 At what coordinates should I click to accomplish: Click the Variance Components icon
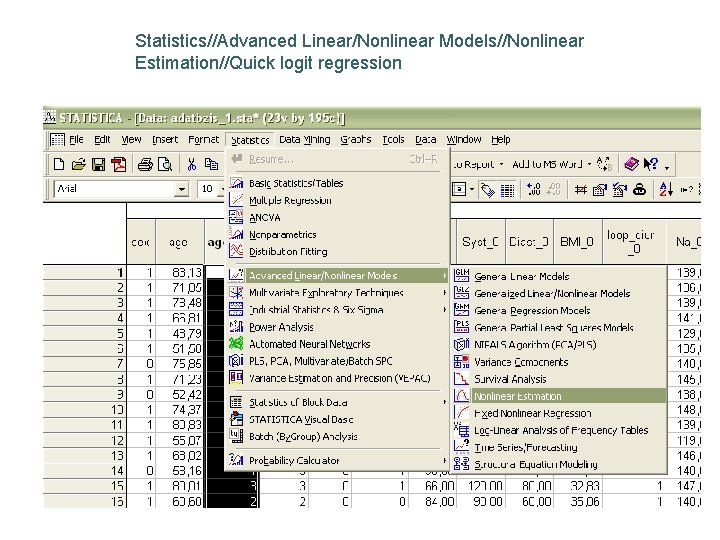(461, 362)
